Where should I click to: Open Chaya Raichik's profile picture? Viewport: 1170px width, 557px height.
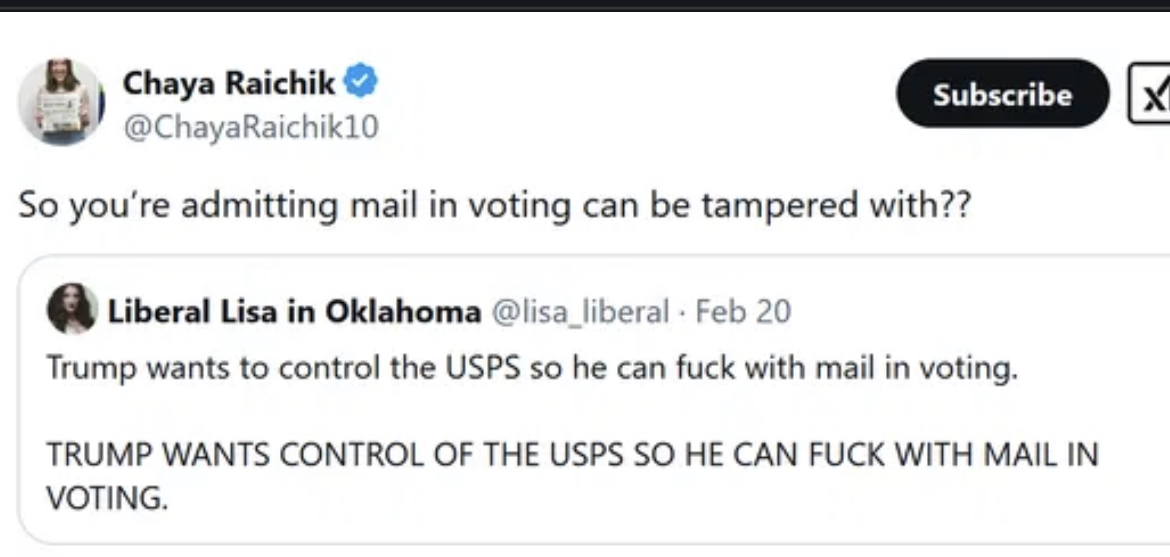[x=60, y=102]
